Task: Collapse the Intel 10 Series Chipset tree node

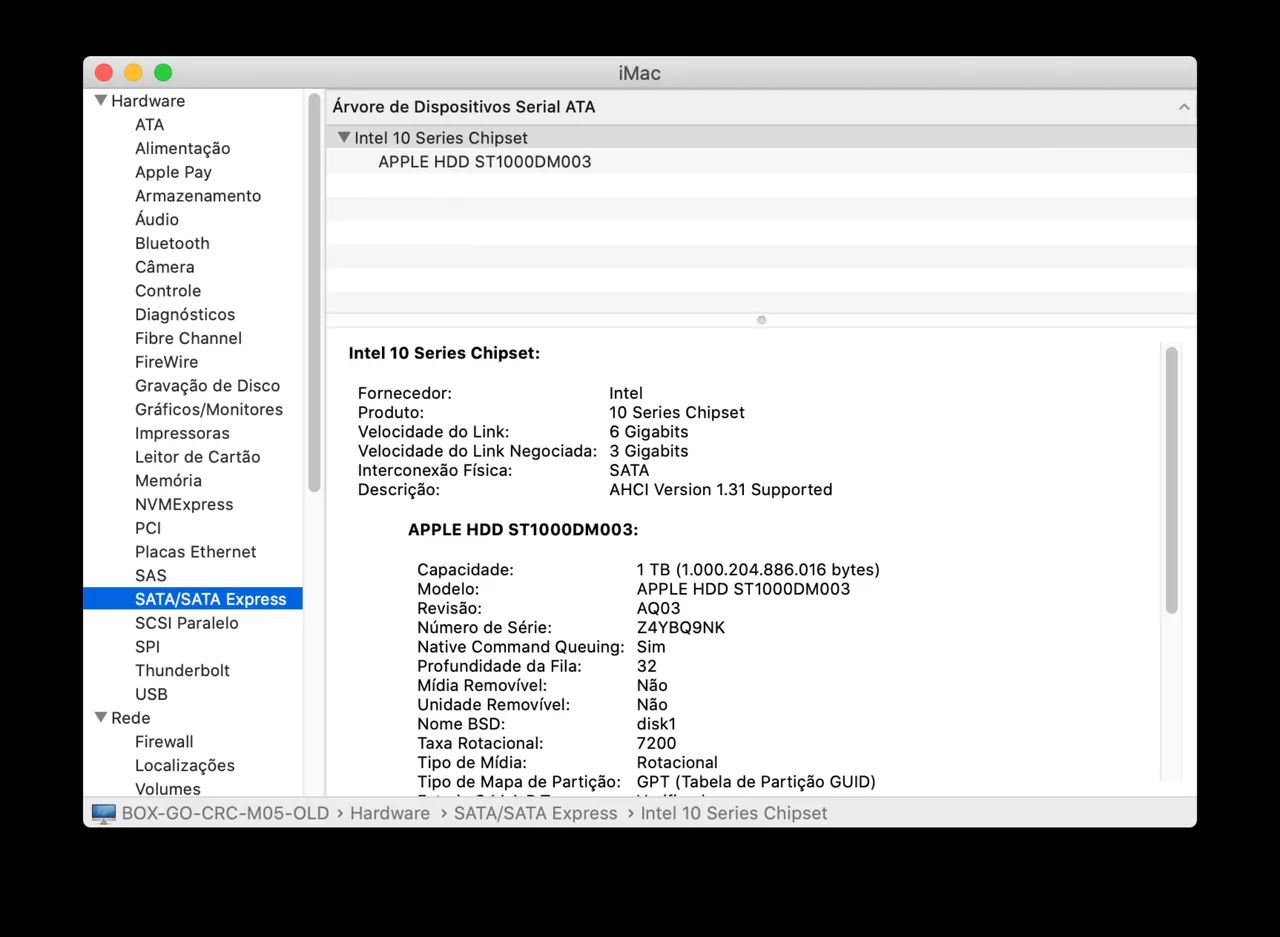Action: click(x=344, y=138)
